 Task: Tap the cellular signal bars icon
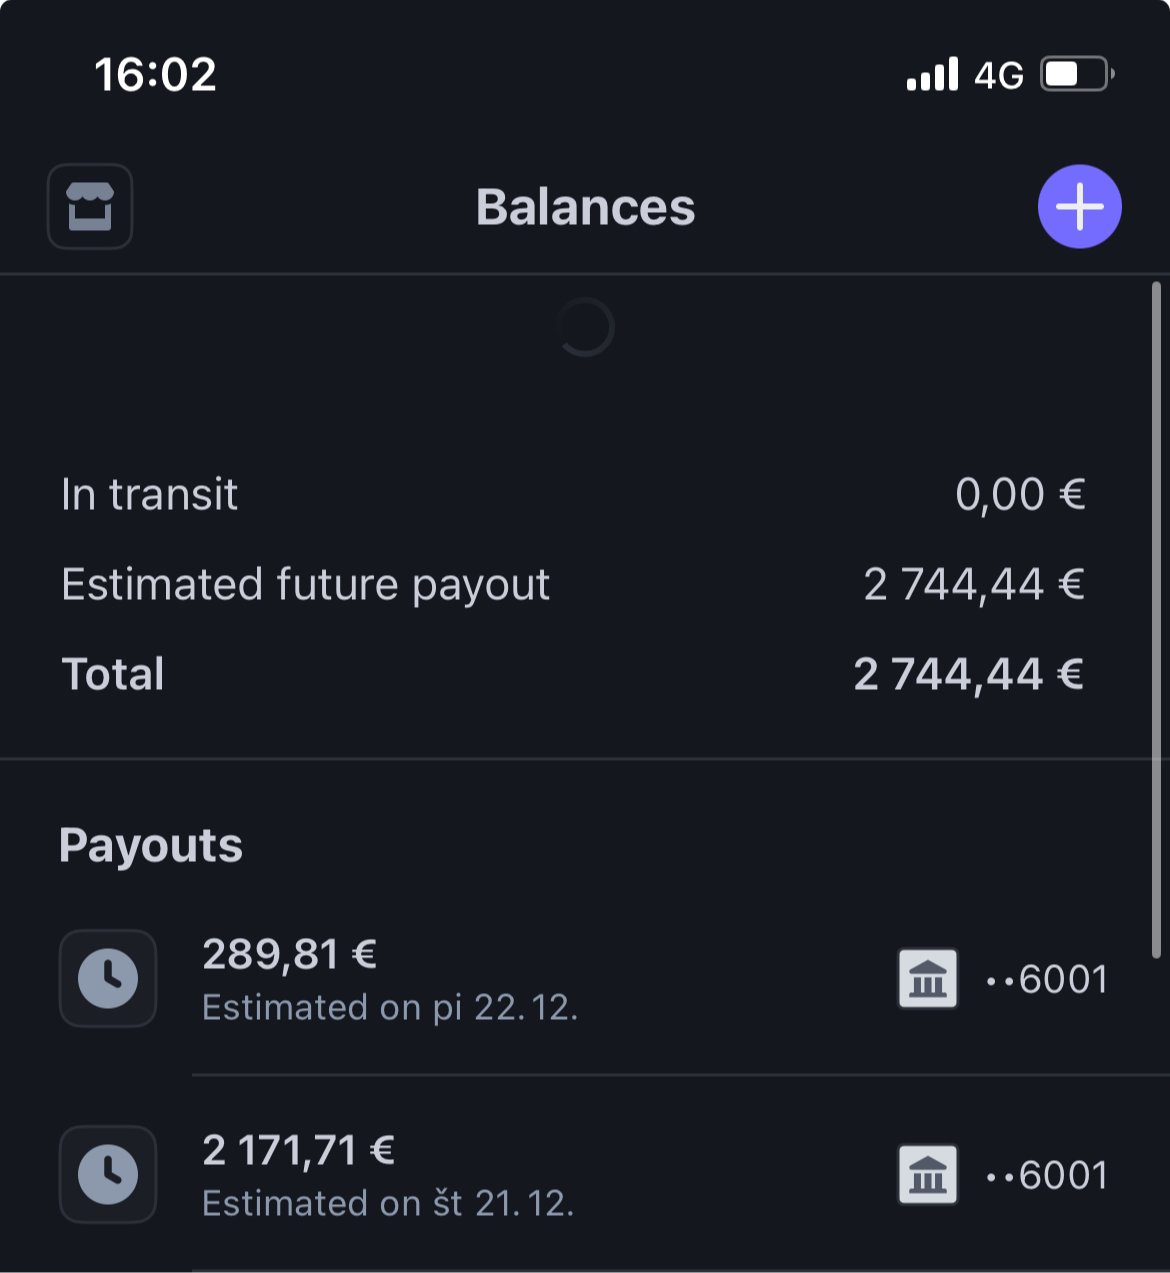(932, 75)
